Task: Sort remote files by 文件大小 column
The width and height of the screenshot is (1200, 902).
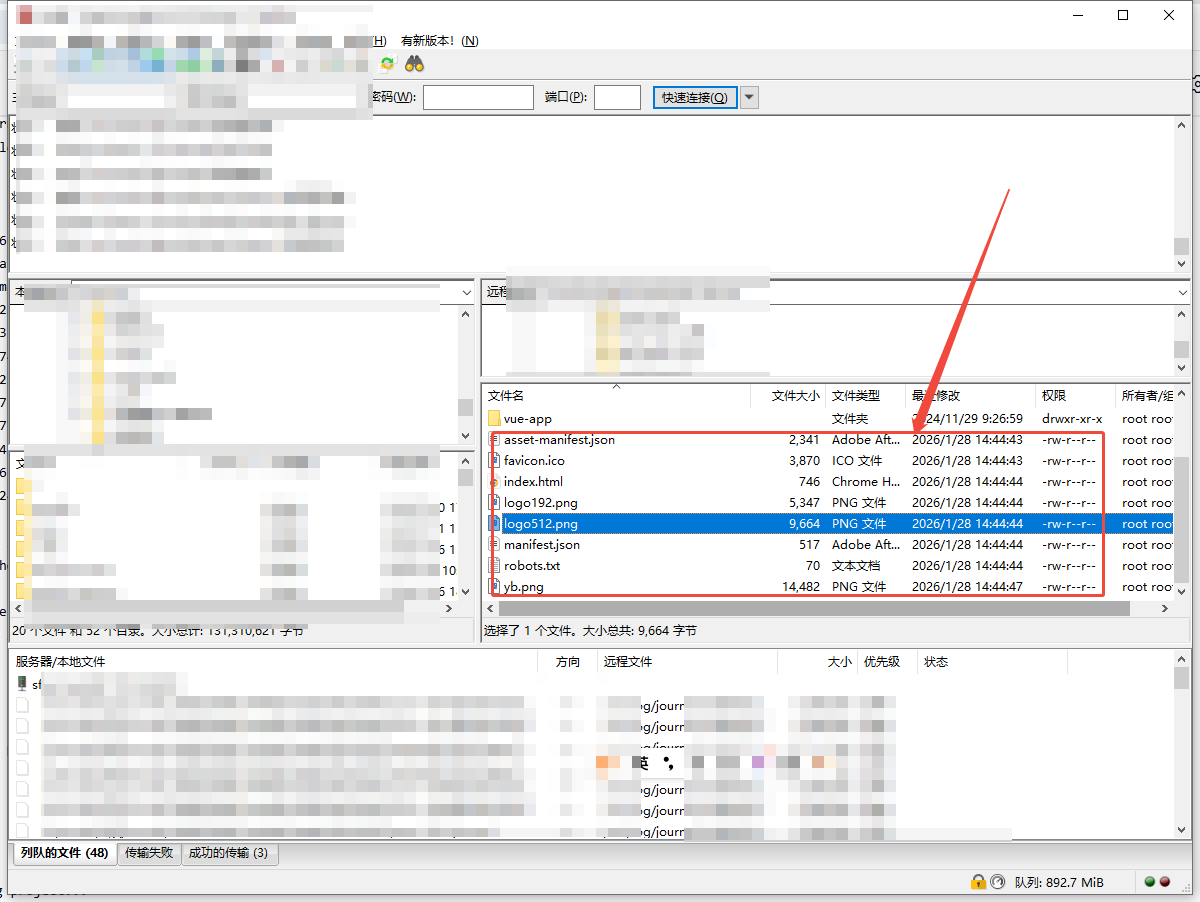Action: (795, 396)
